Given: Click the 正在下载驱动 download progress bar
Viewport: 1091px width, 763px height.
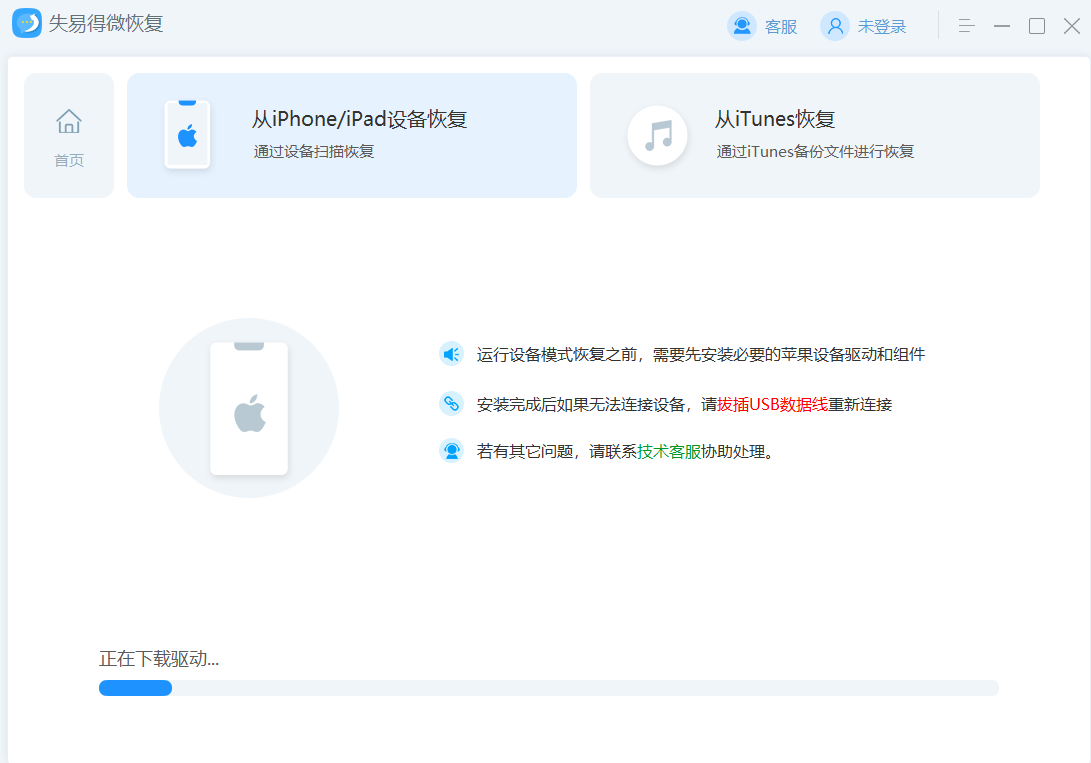Looking at the screenshot, I should tap(549, 688).
